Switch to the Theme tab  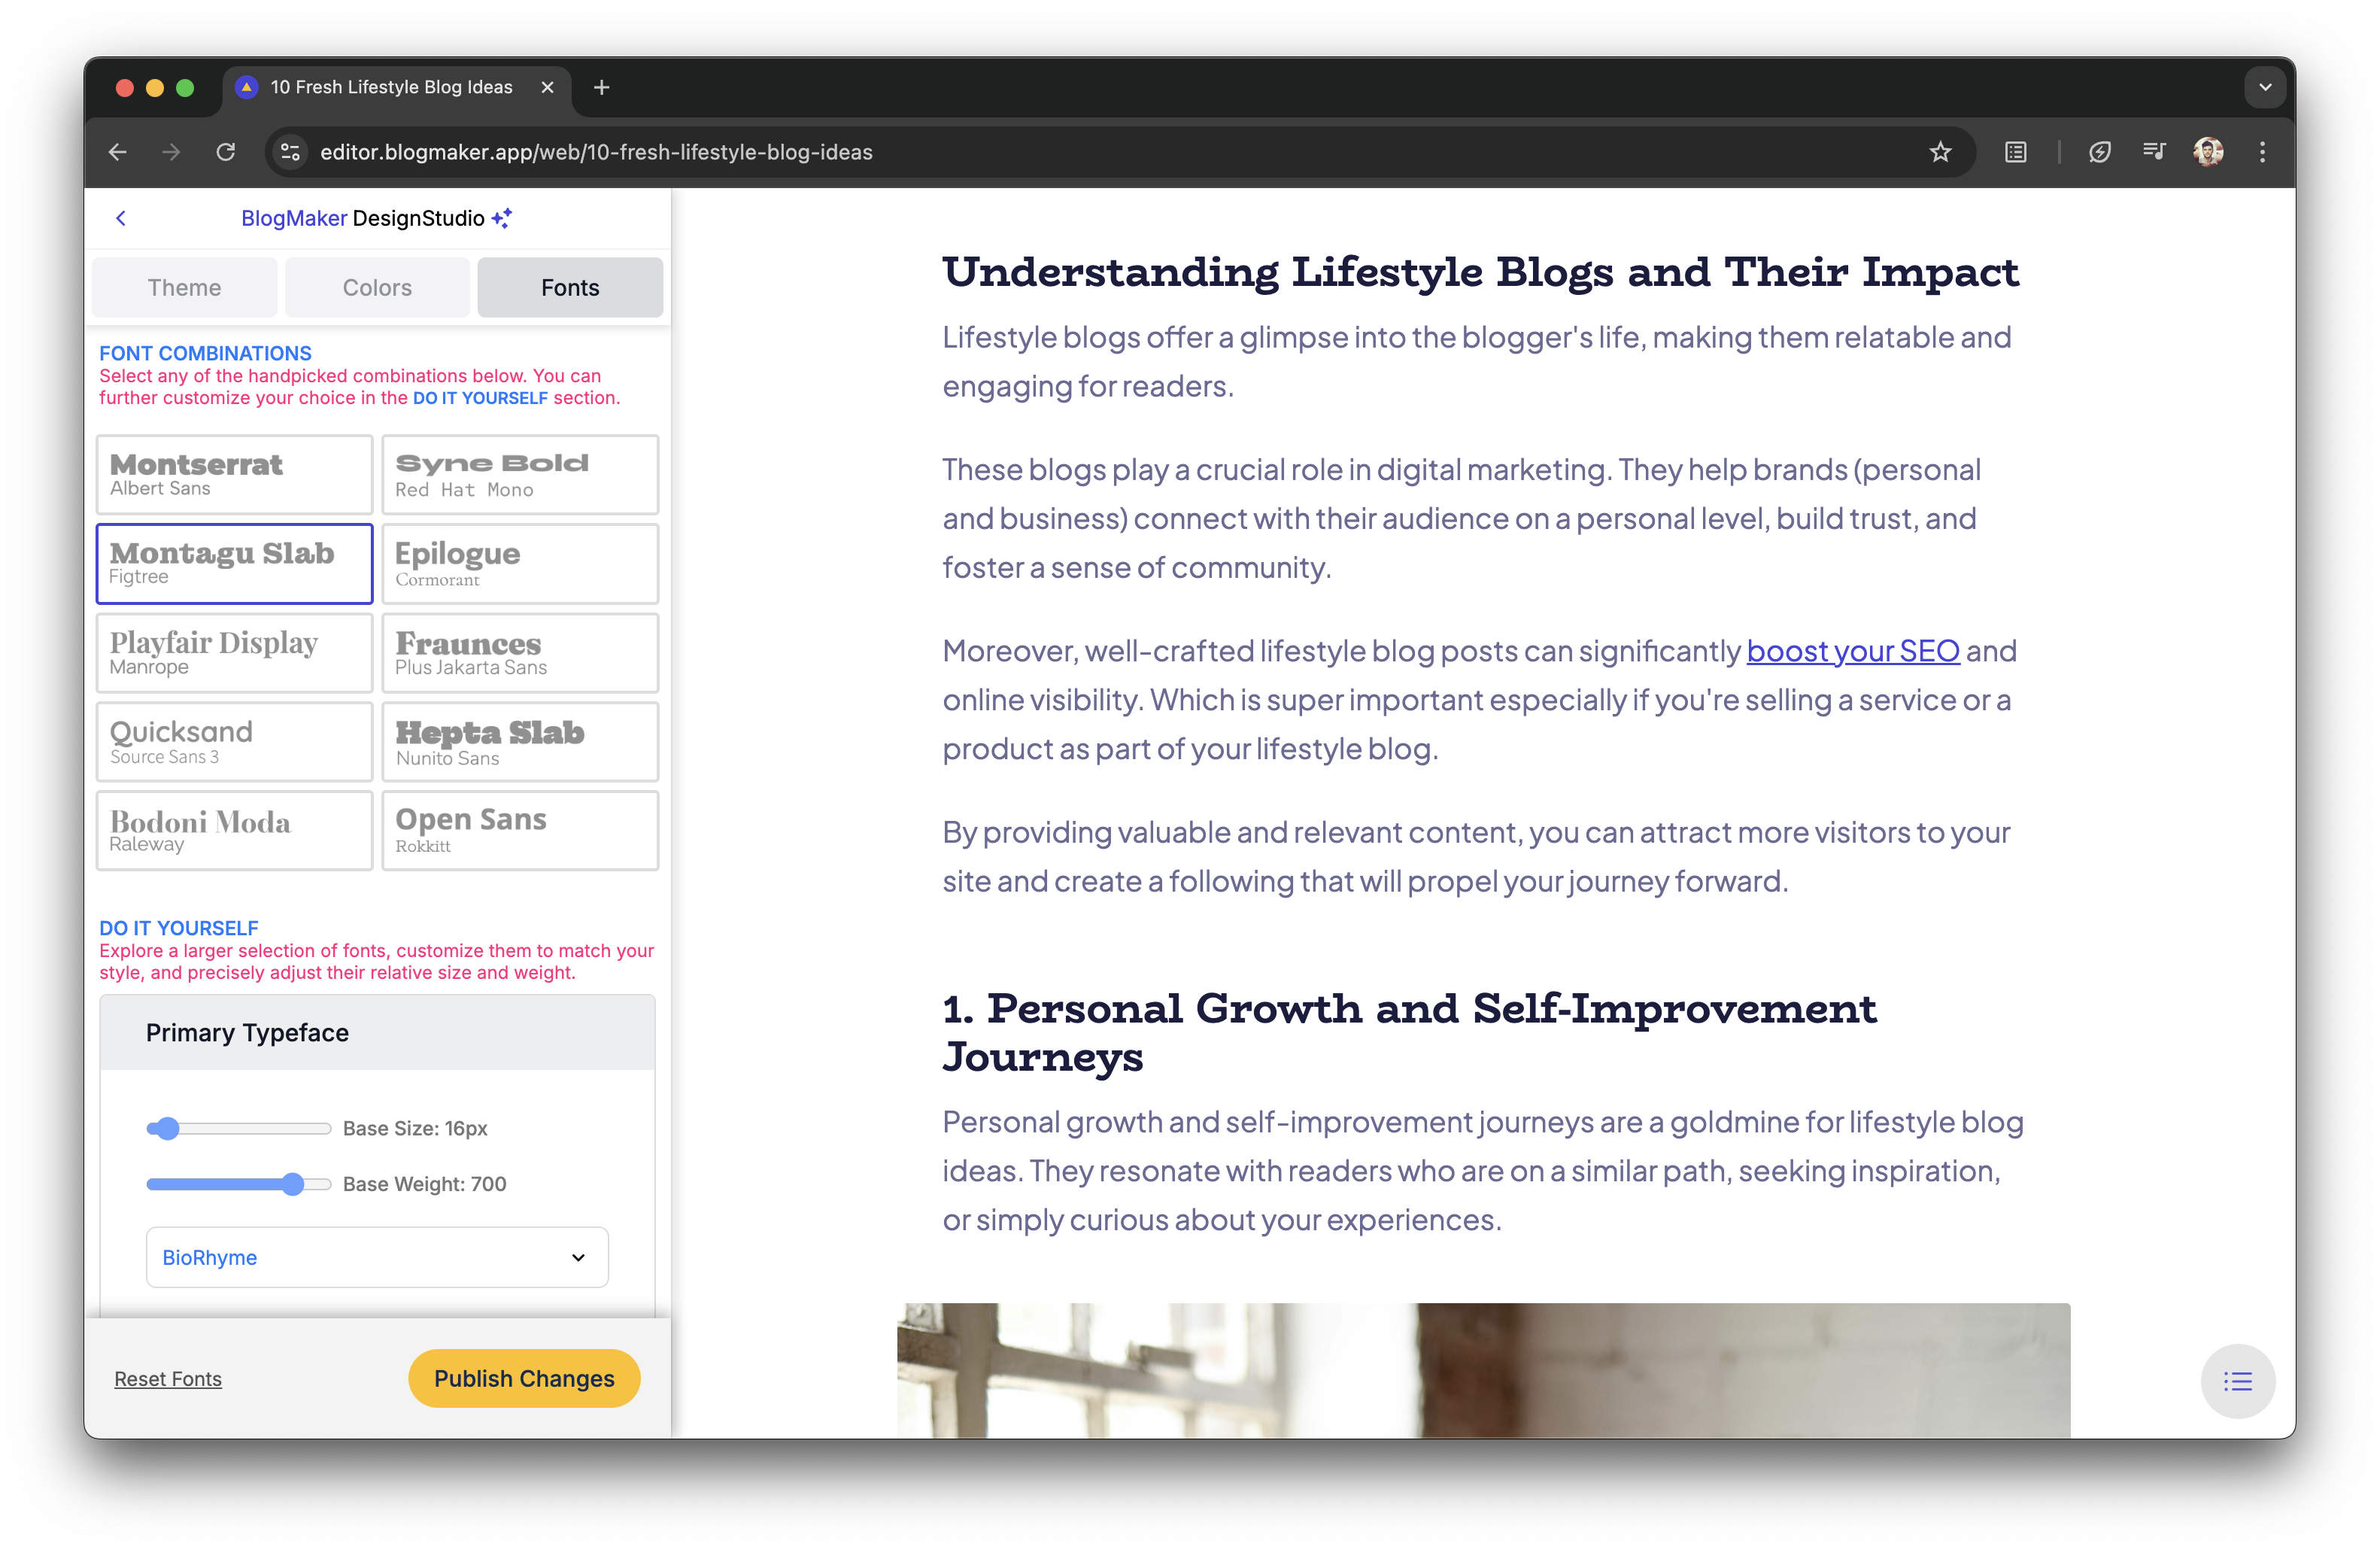(x=184, y=287)
